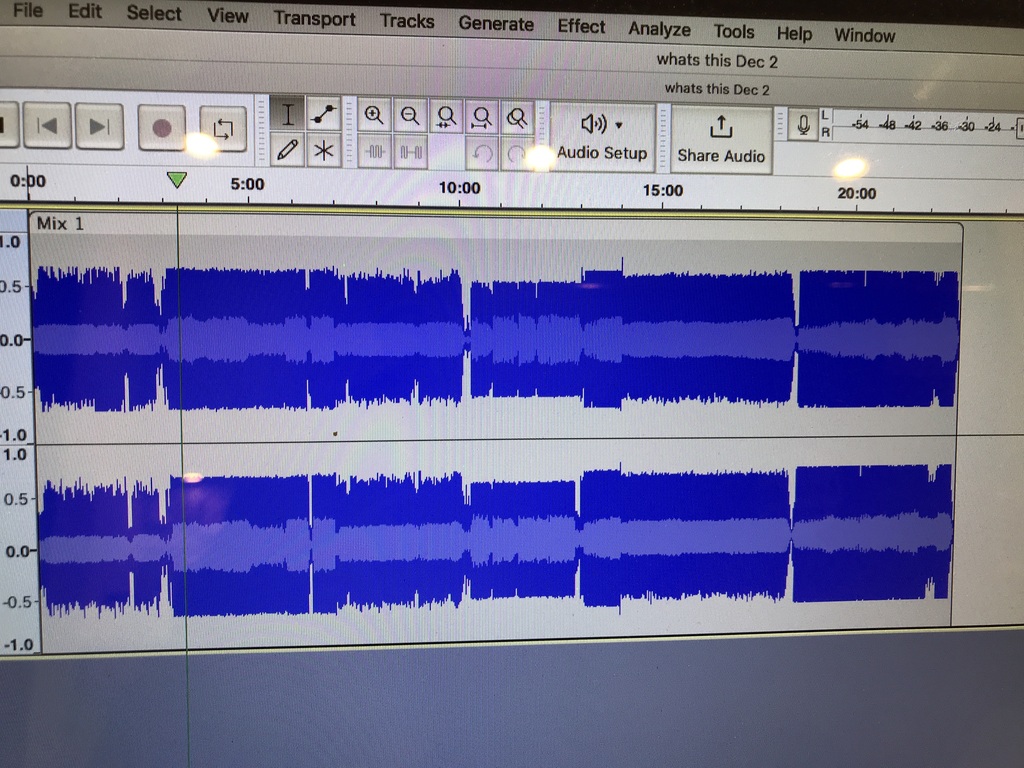The height and width of the screenshot is (768, 1024).
Task: Click the Mix 1 clip title
Action: [60, 224]
